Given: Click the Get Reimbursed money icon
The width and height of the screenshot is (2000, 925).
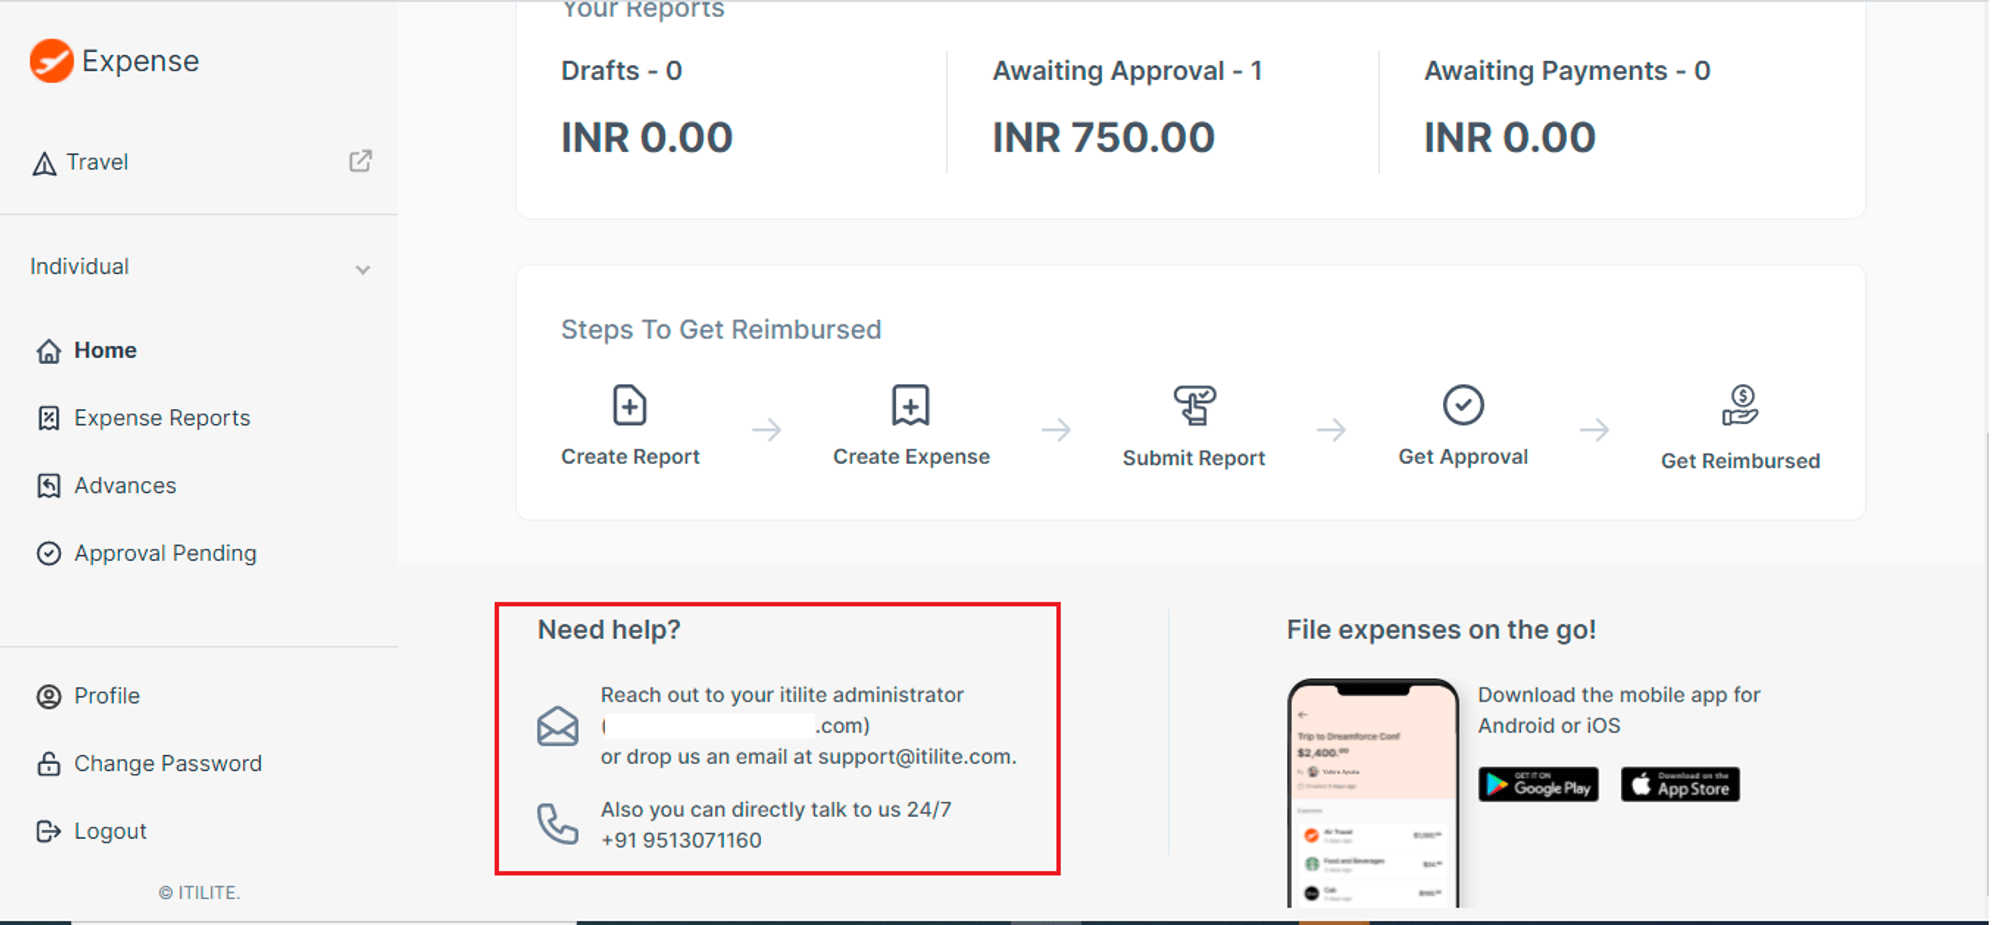Looking at the screenshot, I should click(1740, 406).
